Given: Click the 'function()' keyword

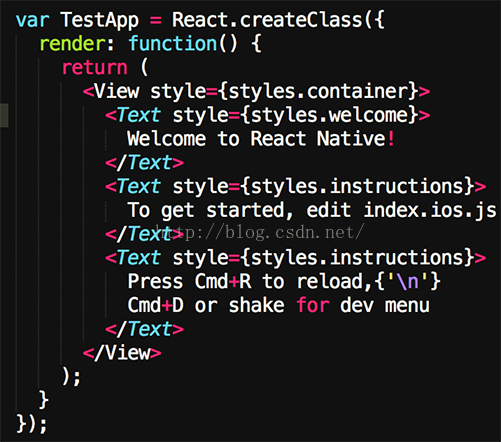Looking at the screenshot, I should 183,44.
